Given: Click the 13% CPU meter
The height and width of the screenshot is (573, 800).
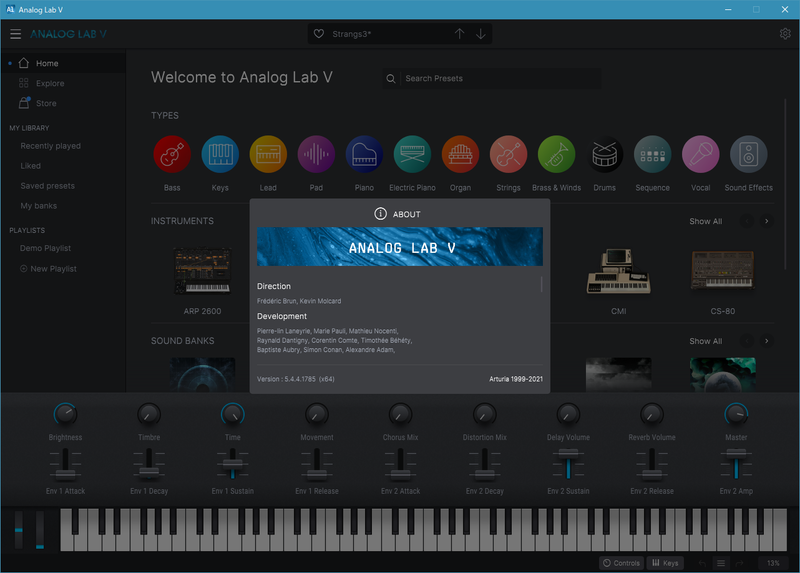Looking at the screenshot, I should coord(773,563).
